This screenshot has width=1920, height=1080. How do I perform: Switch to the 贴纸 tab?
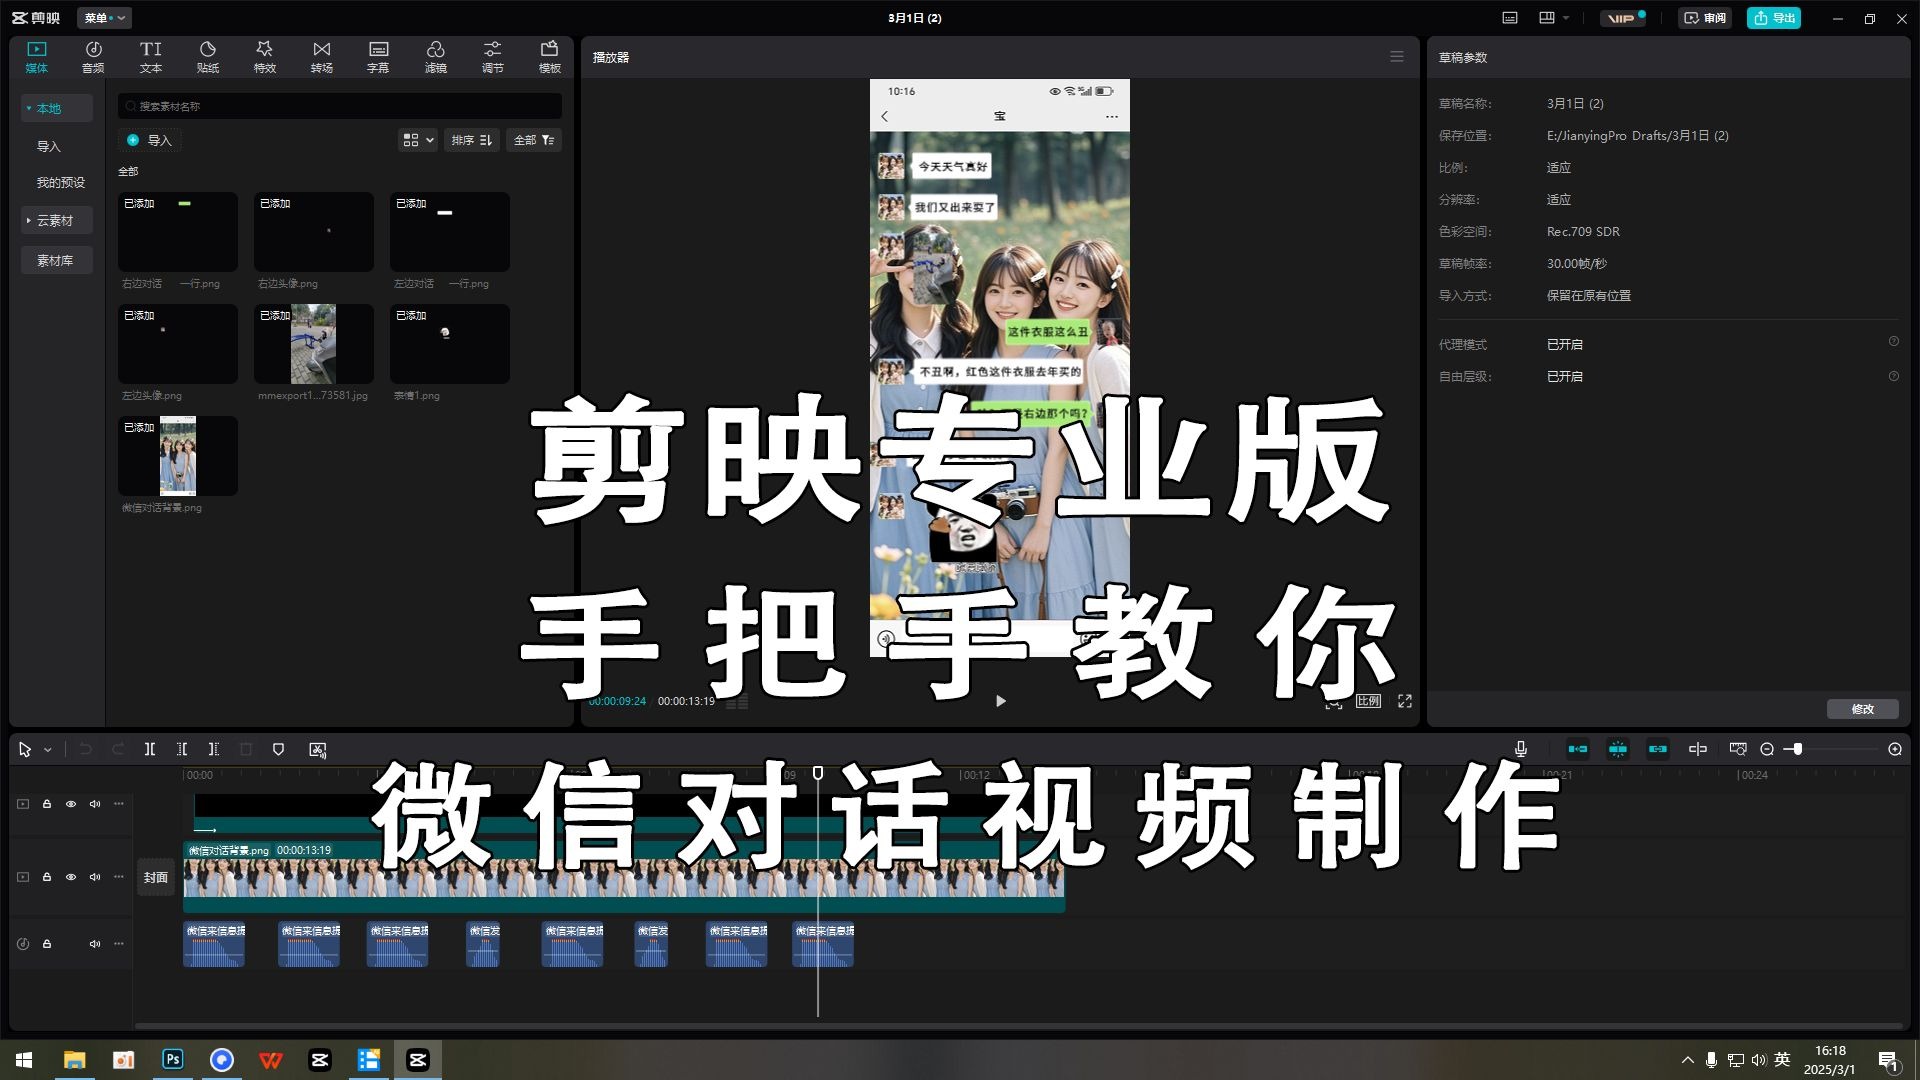(x=208, y=57)
